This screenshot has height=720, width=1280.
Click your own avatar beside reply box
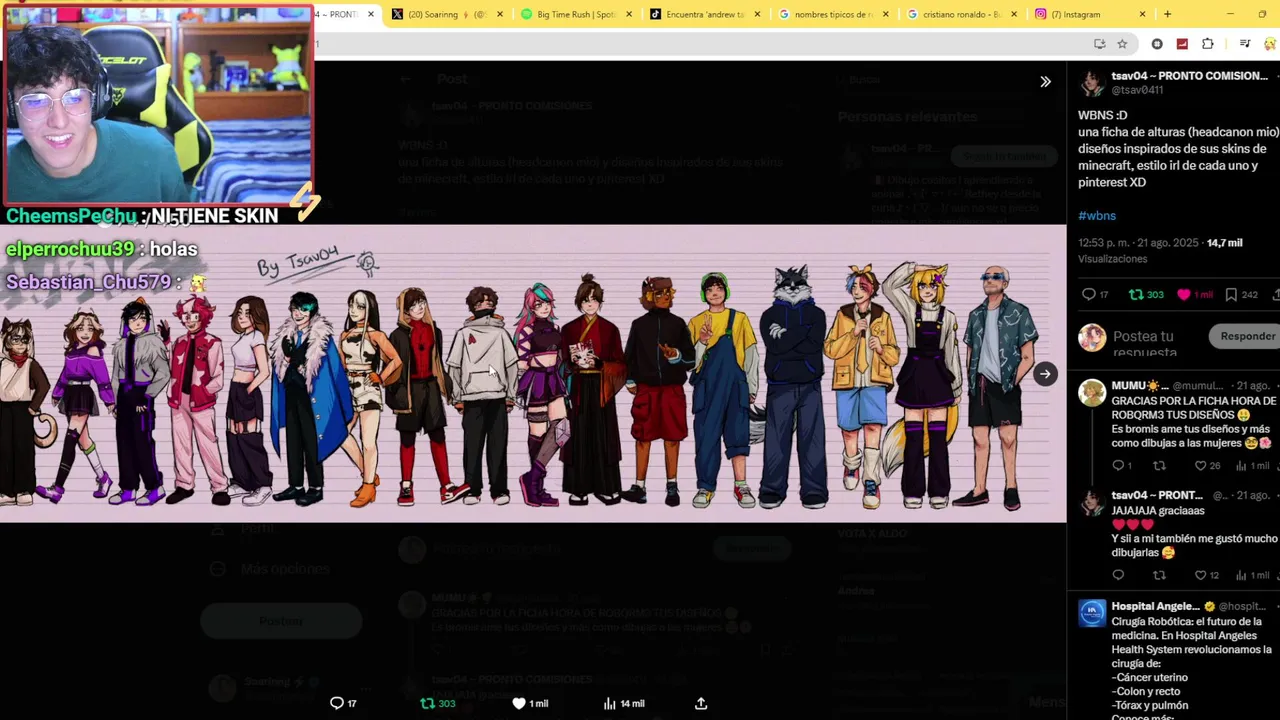tap(1092, 338)
